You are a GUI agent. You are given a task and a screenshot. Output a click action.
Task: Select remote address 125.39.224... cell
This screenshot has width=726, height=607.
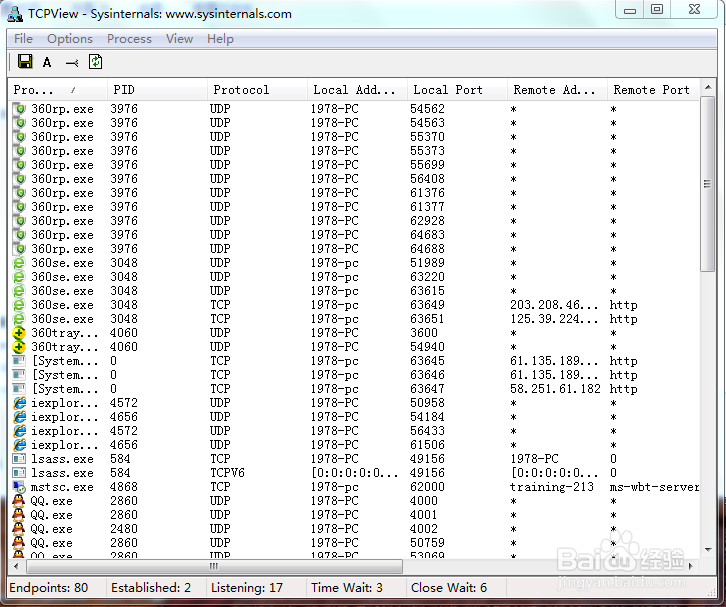pyautogui.click(x=554, y=319)
